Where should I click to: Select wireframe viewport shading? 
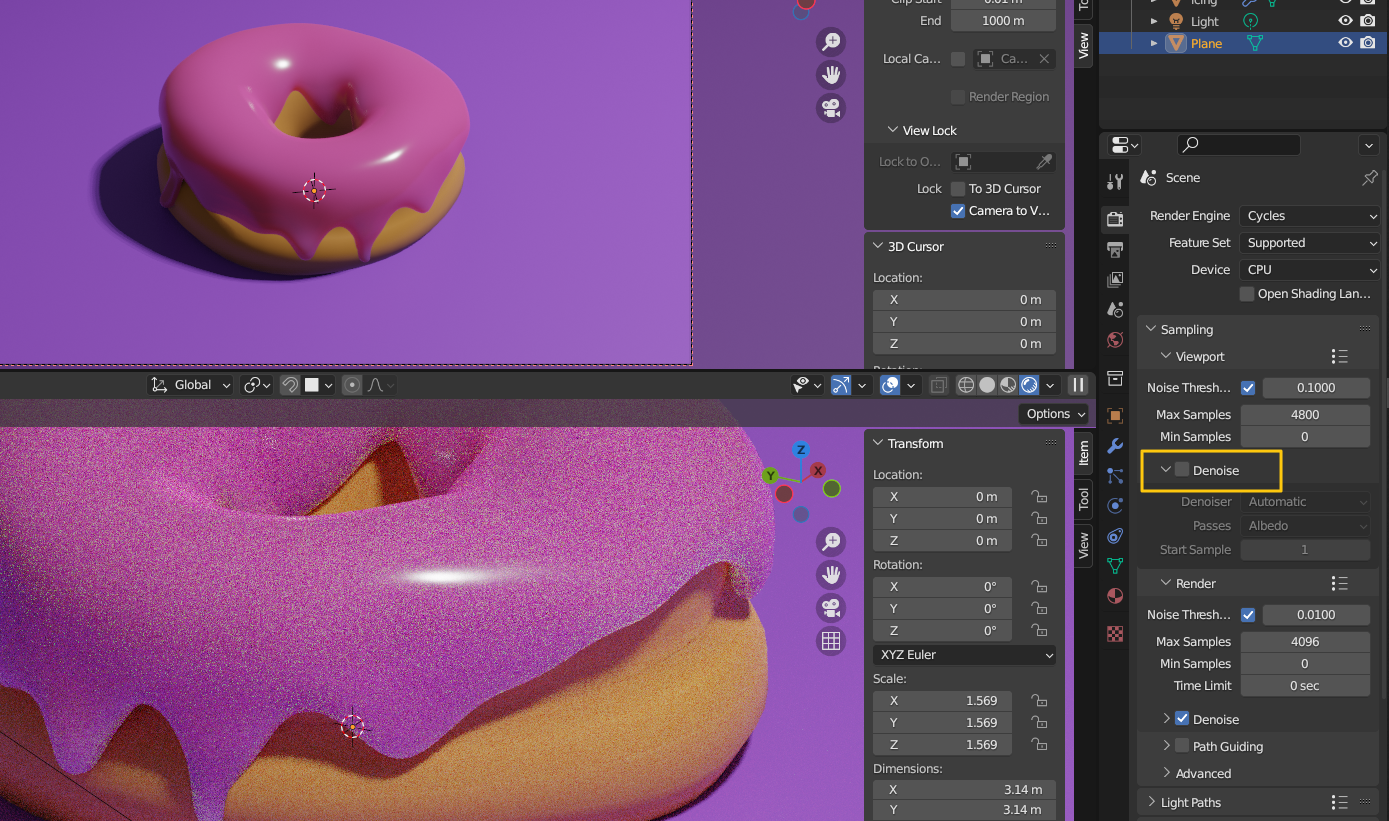[x=966, y=385]
